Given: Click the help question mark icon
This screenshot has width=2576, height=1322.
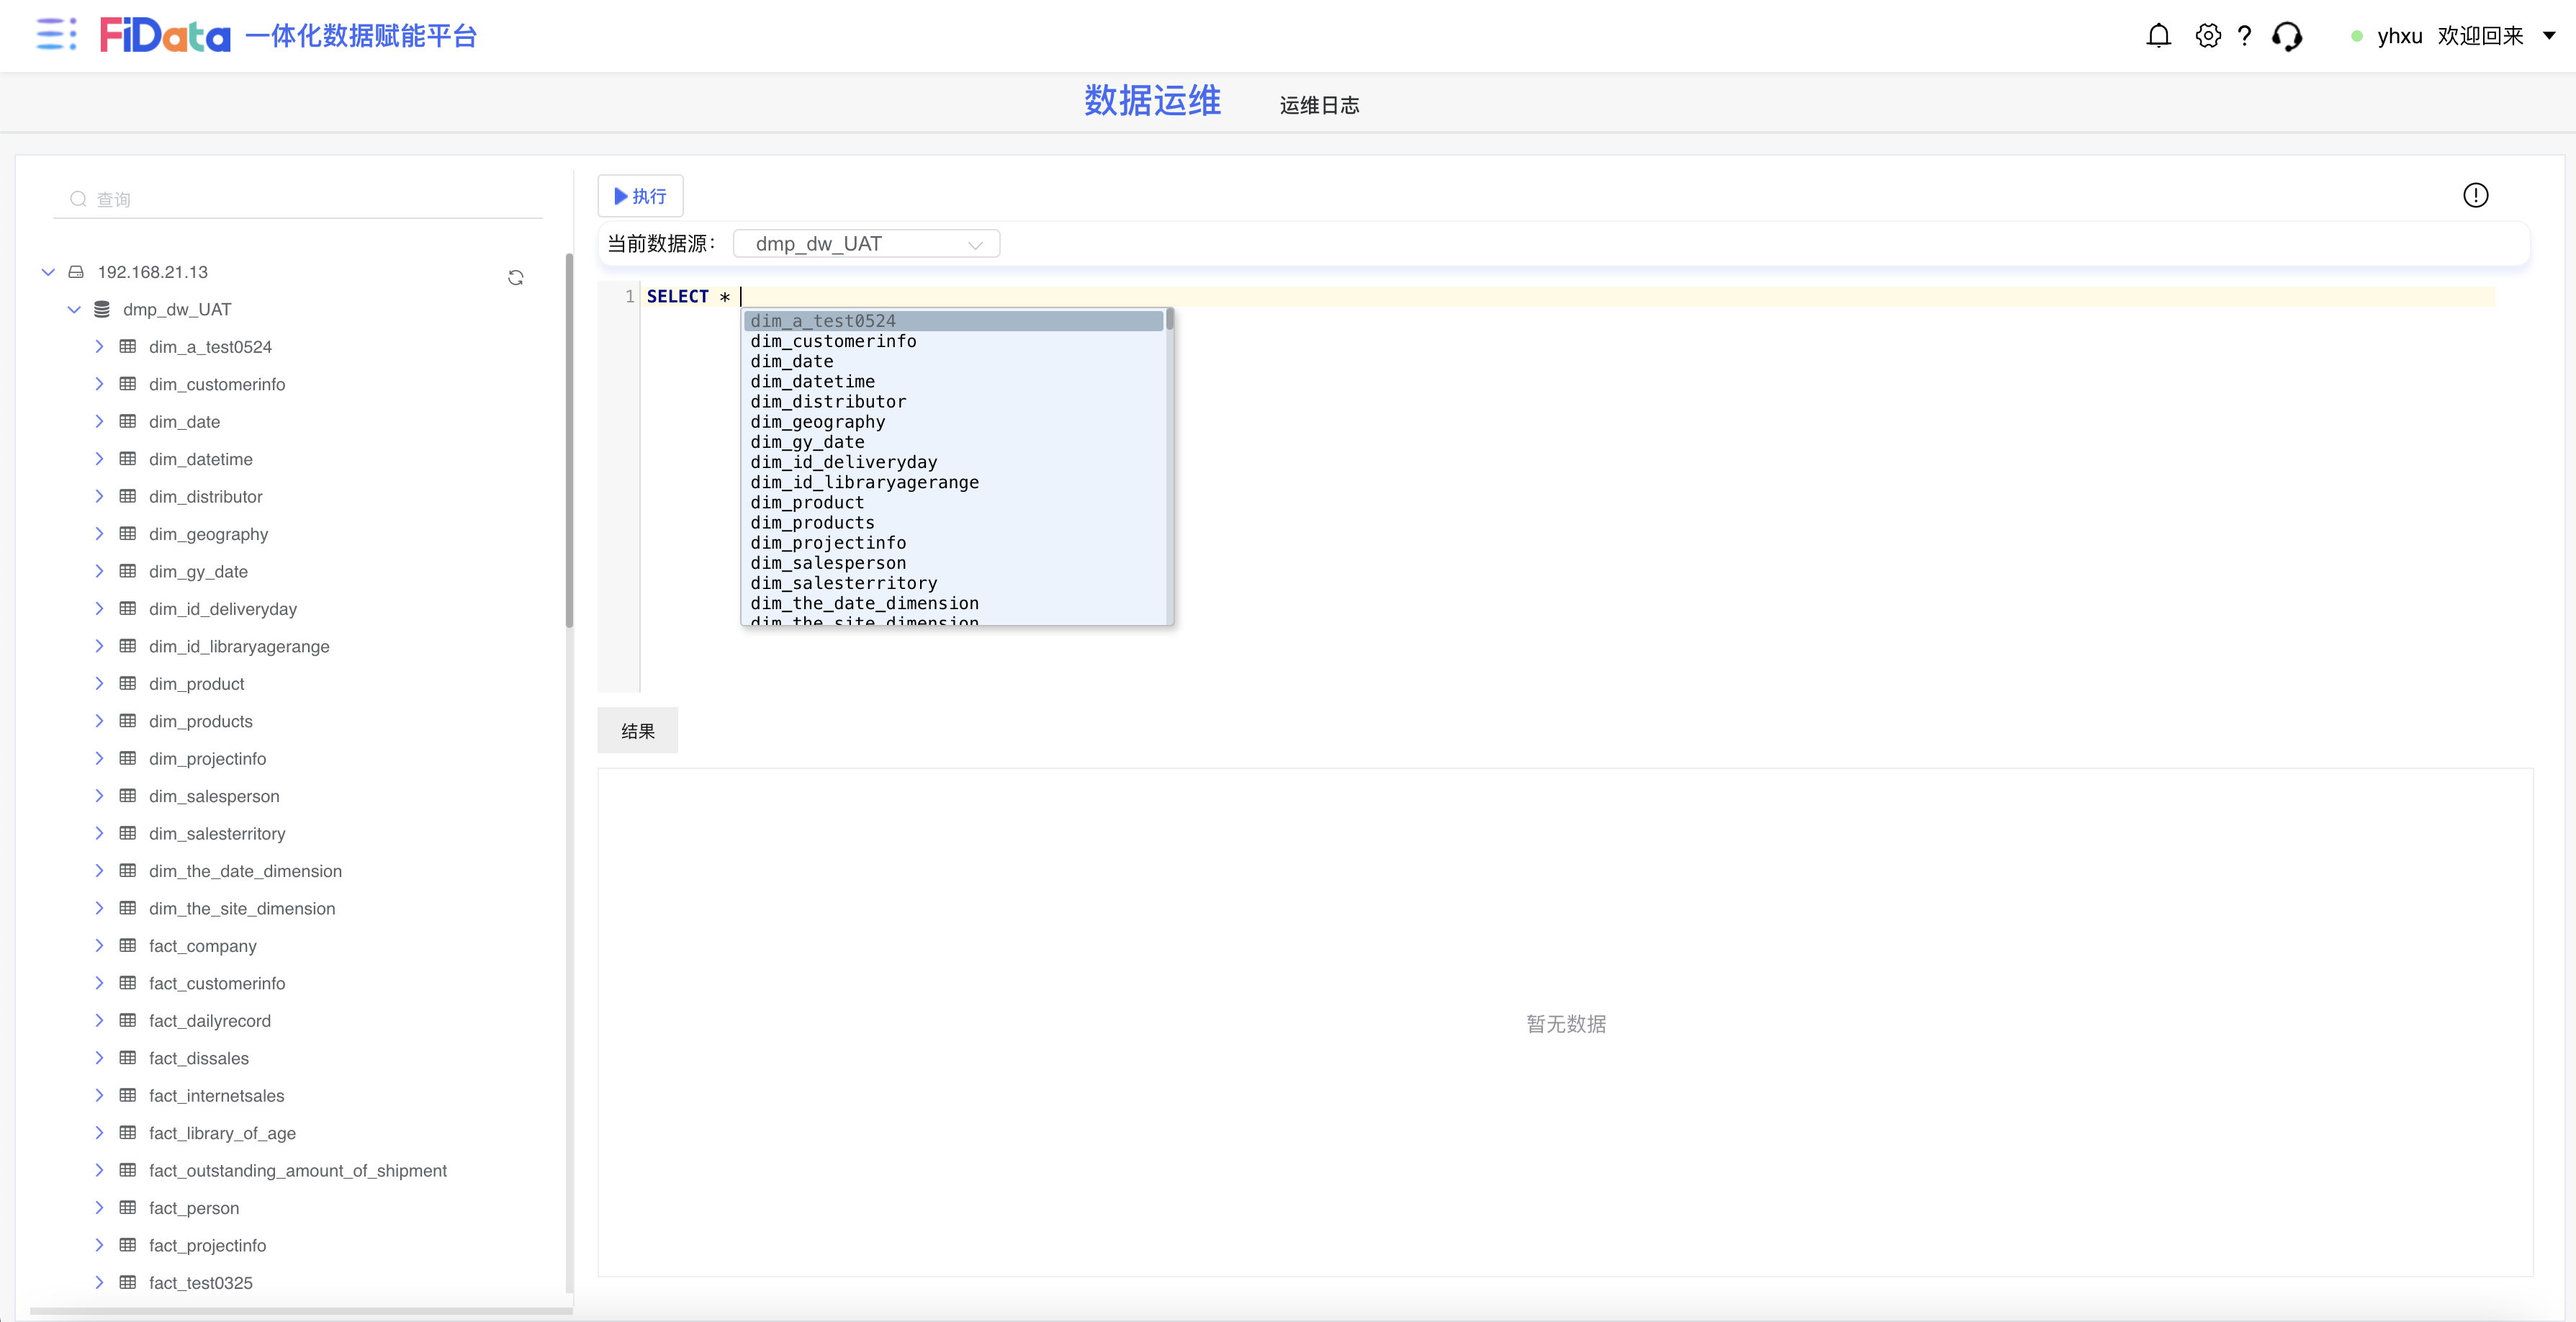Looking at the screenshot, I should (x=2245, y=36).
